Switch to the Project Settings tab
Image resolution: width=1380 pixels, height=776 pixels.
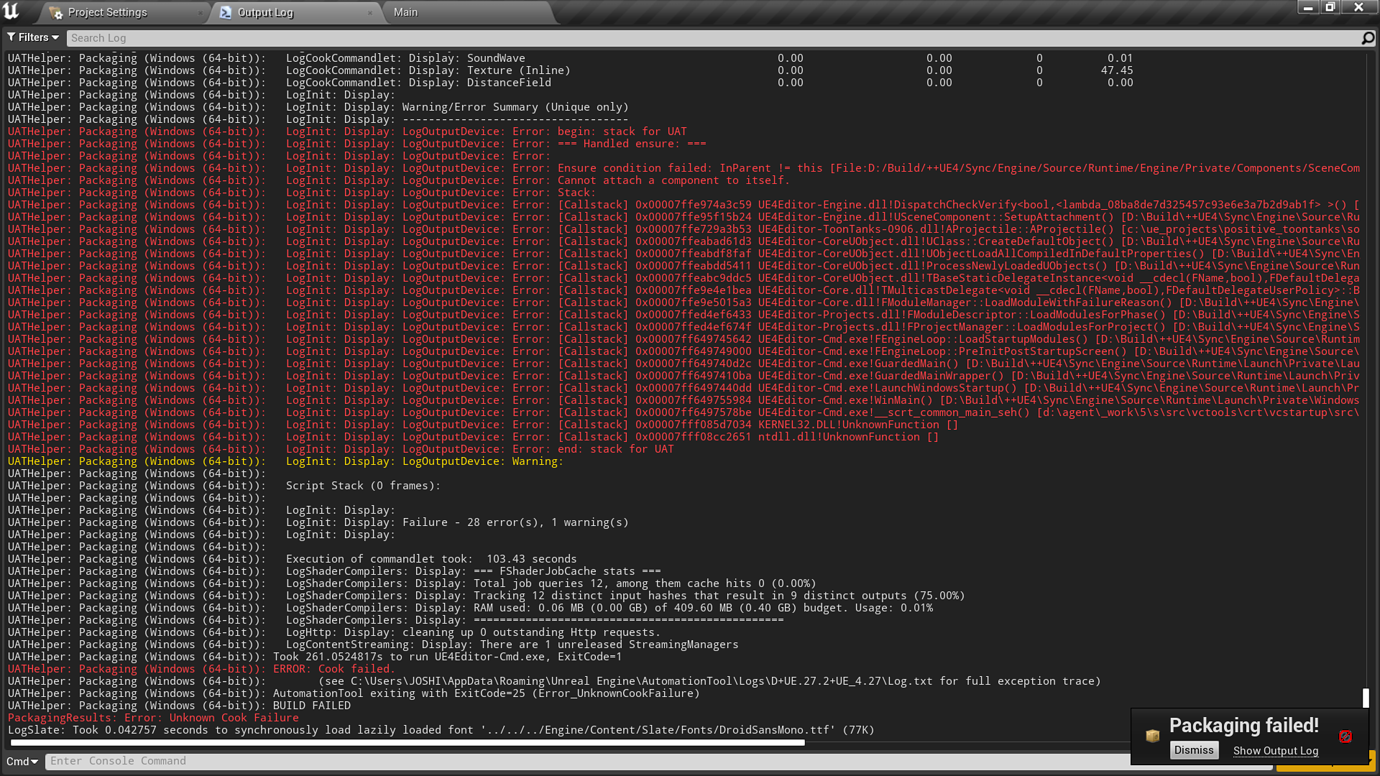coord(107,13)
